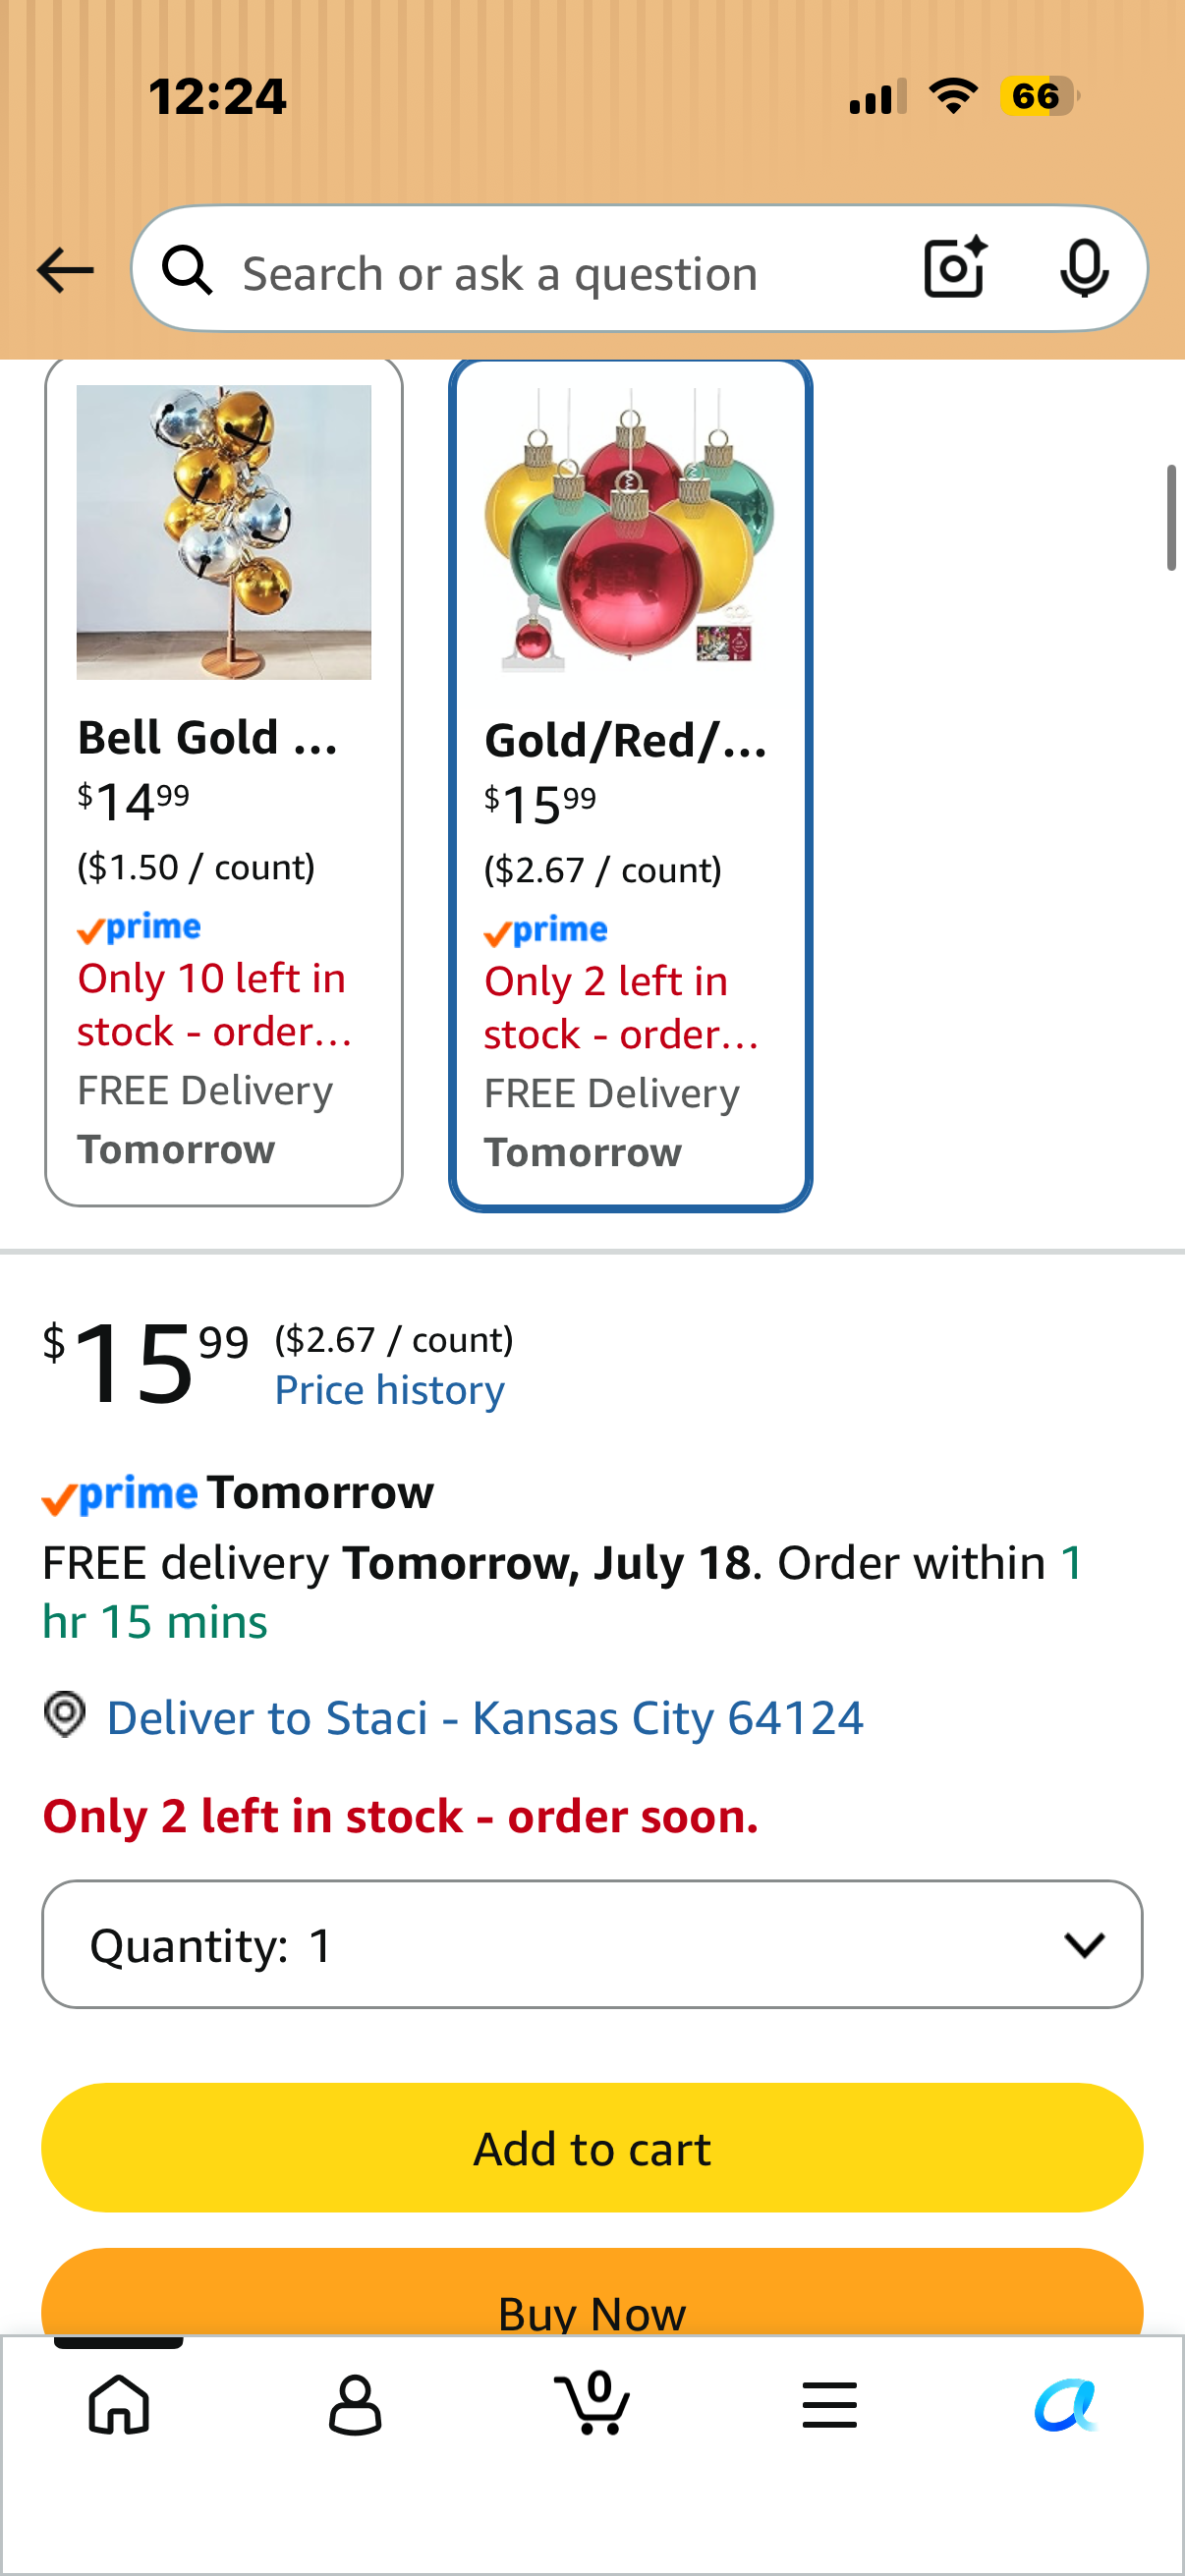Change delivery address Kansas City 64124

pyautogui.click(x=485, y=1717)
